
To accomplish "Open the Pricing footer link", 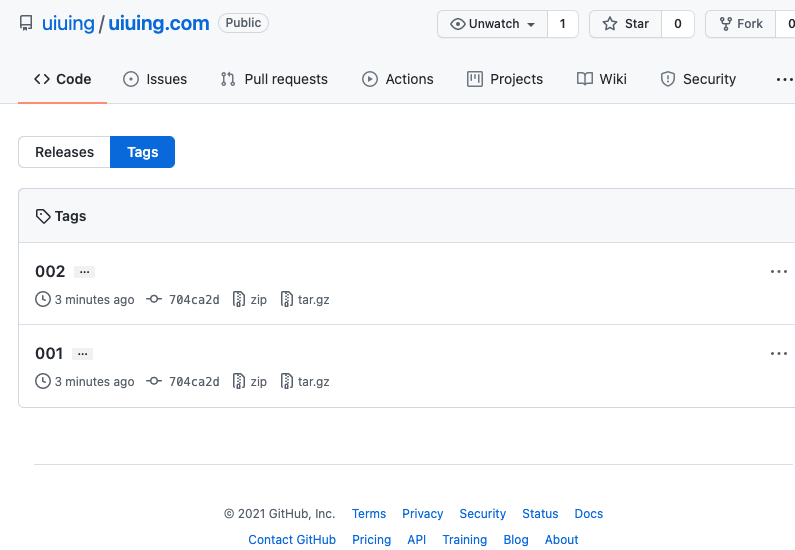I will click(x=372, y=539).
